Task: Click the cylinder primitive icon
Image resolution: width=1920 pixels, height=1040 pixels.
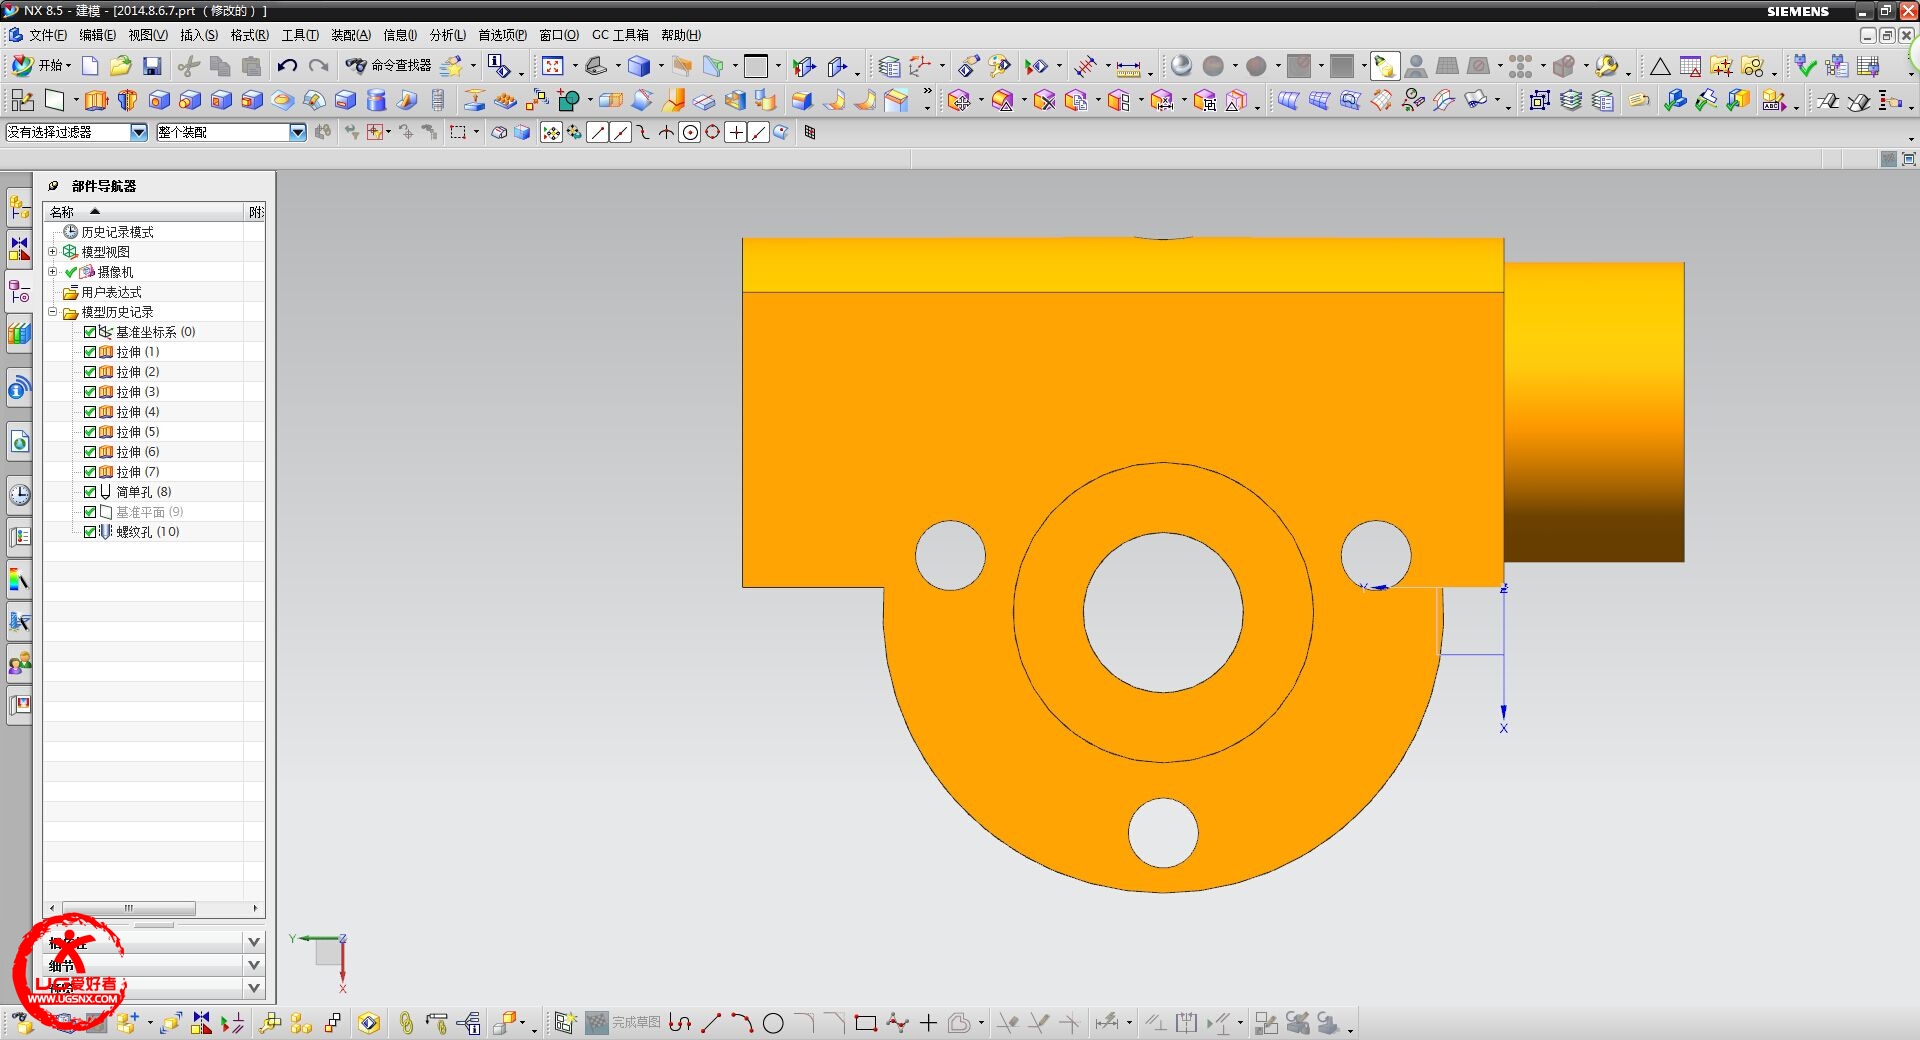Action: (x=376, y=100)
